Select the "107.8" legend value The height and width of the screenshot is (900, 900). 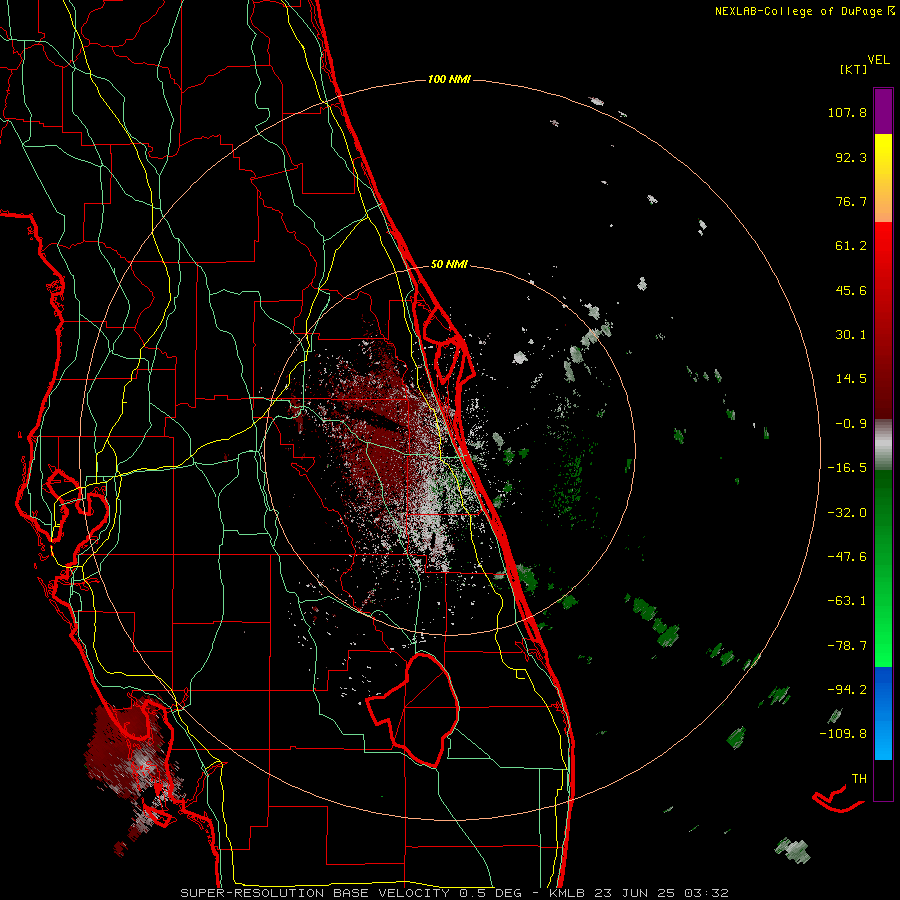[847, 112]
